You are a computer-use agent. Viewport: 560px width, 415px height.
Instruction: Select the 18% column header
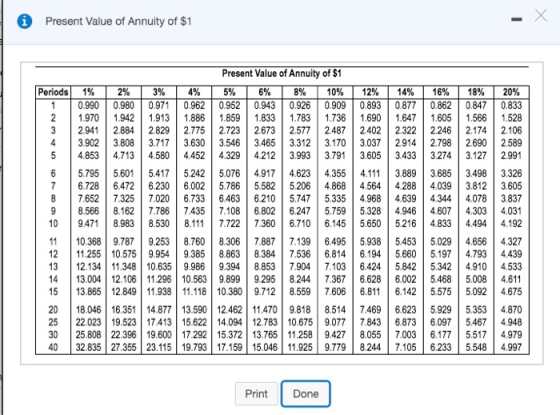click(x=476, y=92)
